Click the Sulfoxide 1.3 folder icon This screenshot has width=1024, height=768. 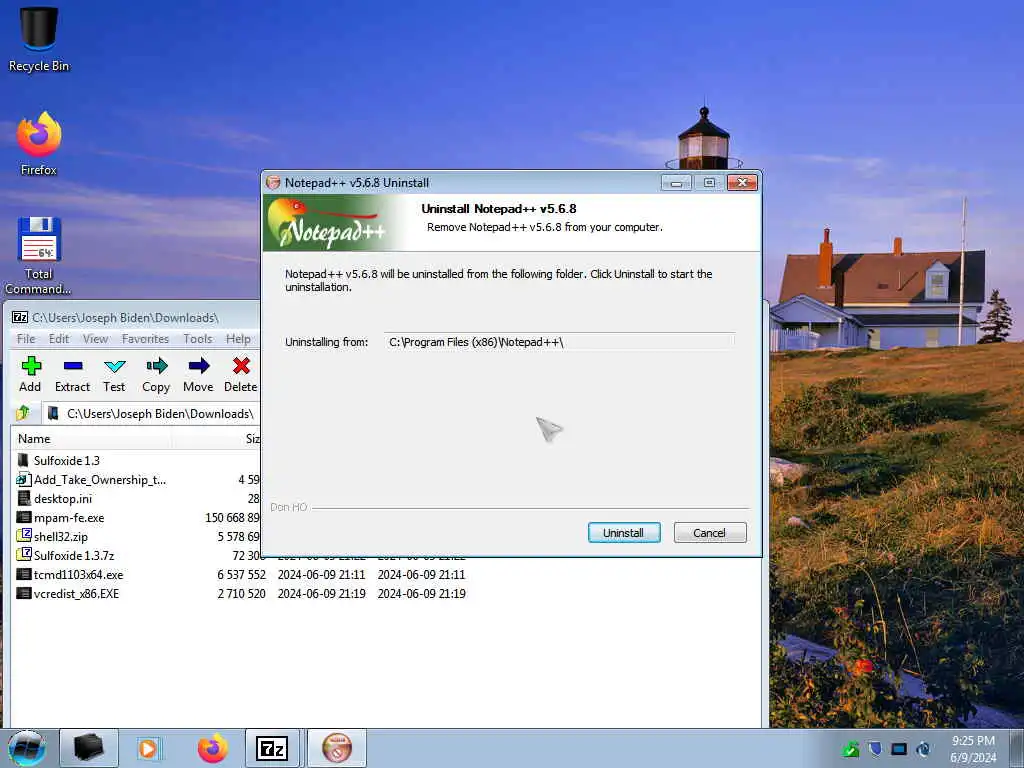(x=24, y=460)
